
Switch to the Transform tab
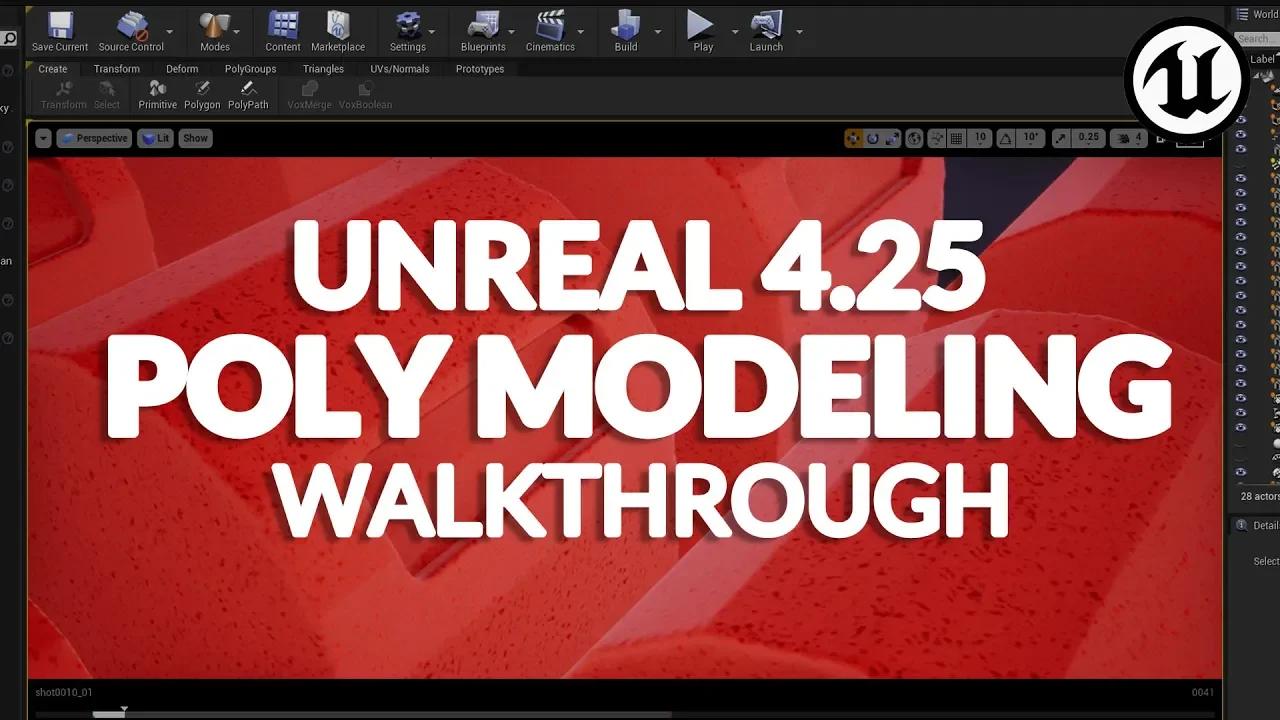coord(117,69)
